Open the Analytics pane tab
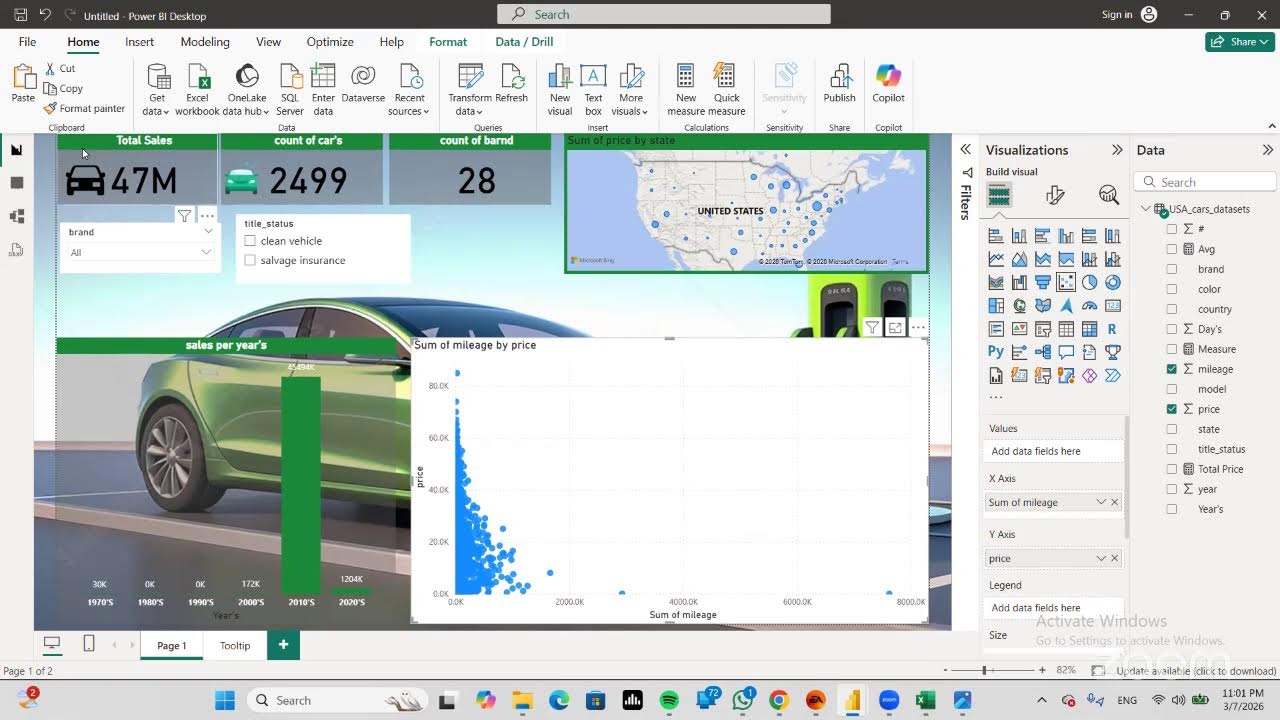1280x720 pixels. (1108, 195)
